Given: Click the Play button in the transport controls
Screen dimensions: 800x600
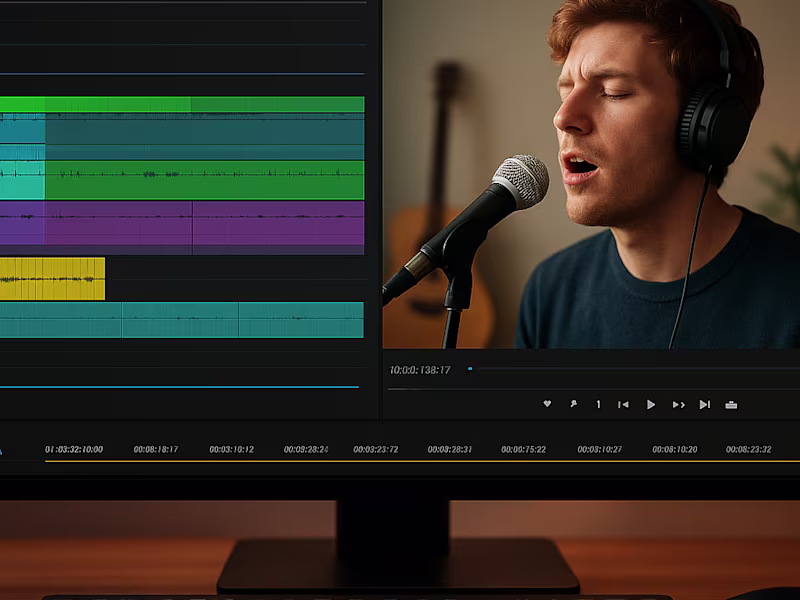Looking at the screenshot, I should click(651, 404).
